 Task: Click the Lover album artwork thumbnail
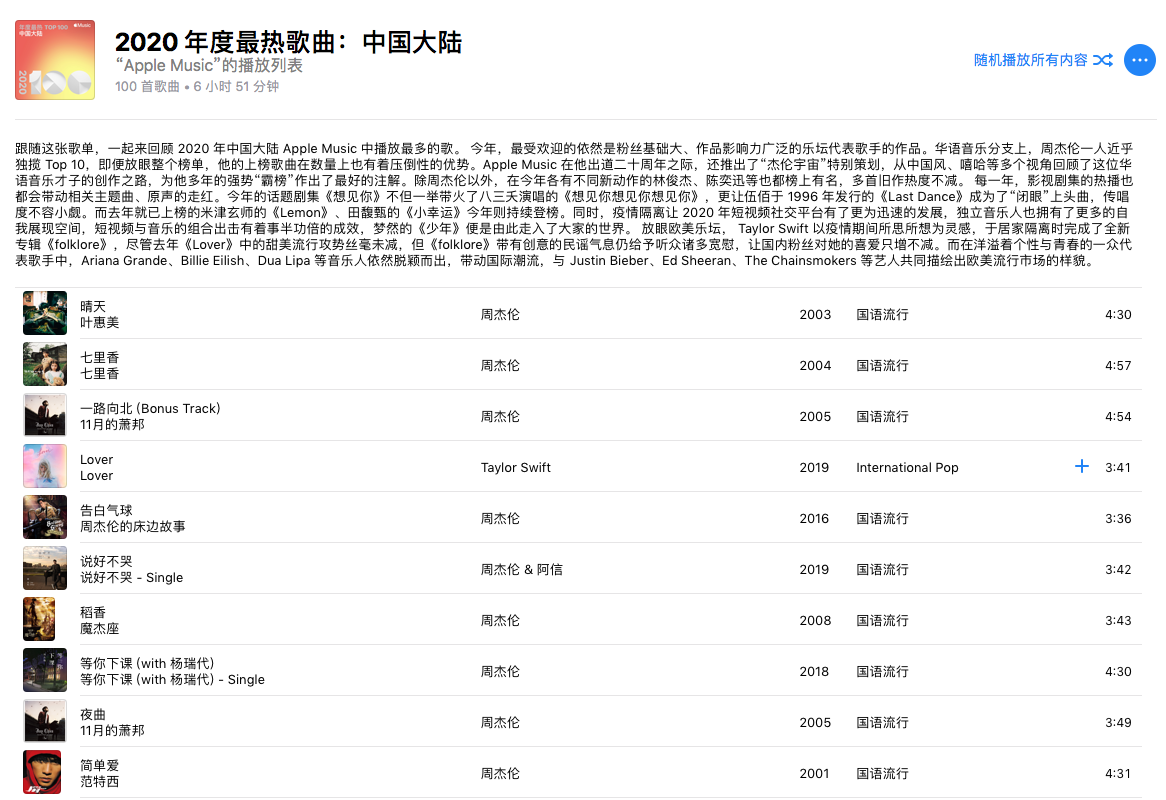pos(45,466)
